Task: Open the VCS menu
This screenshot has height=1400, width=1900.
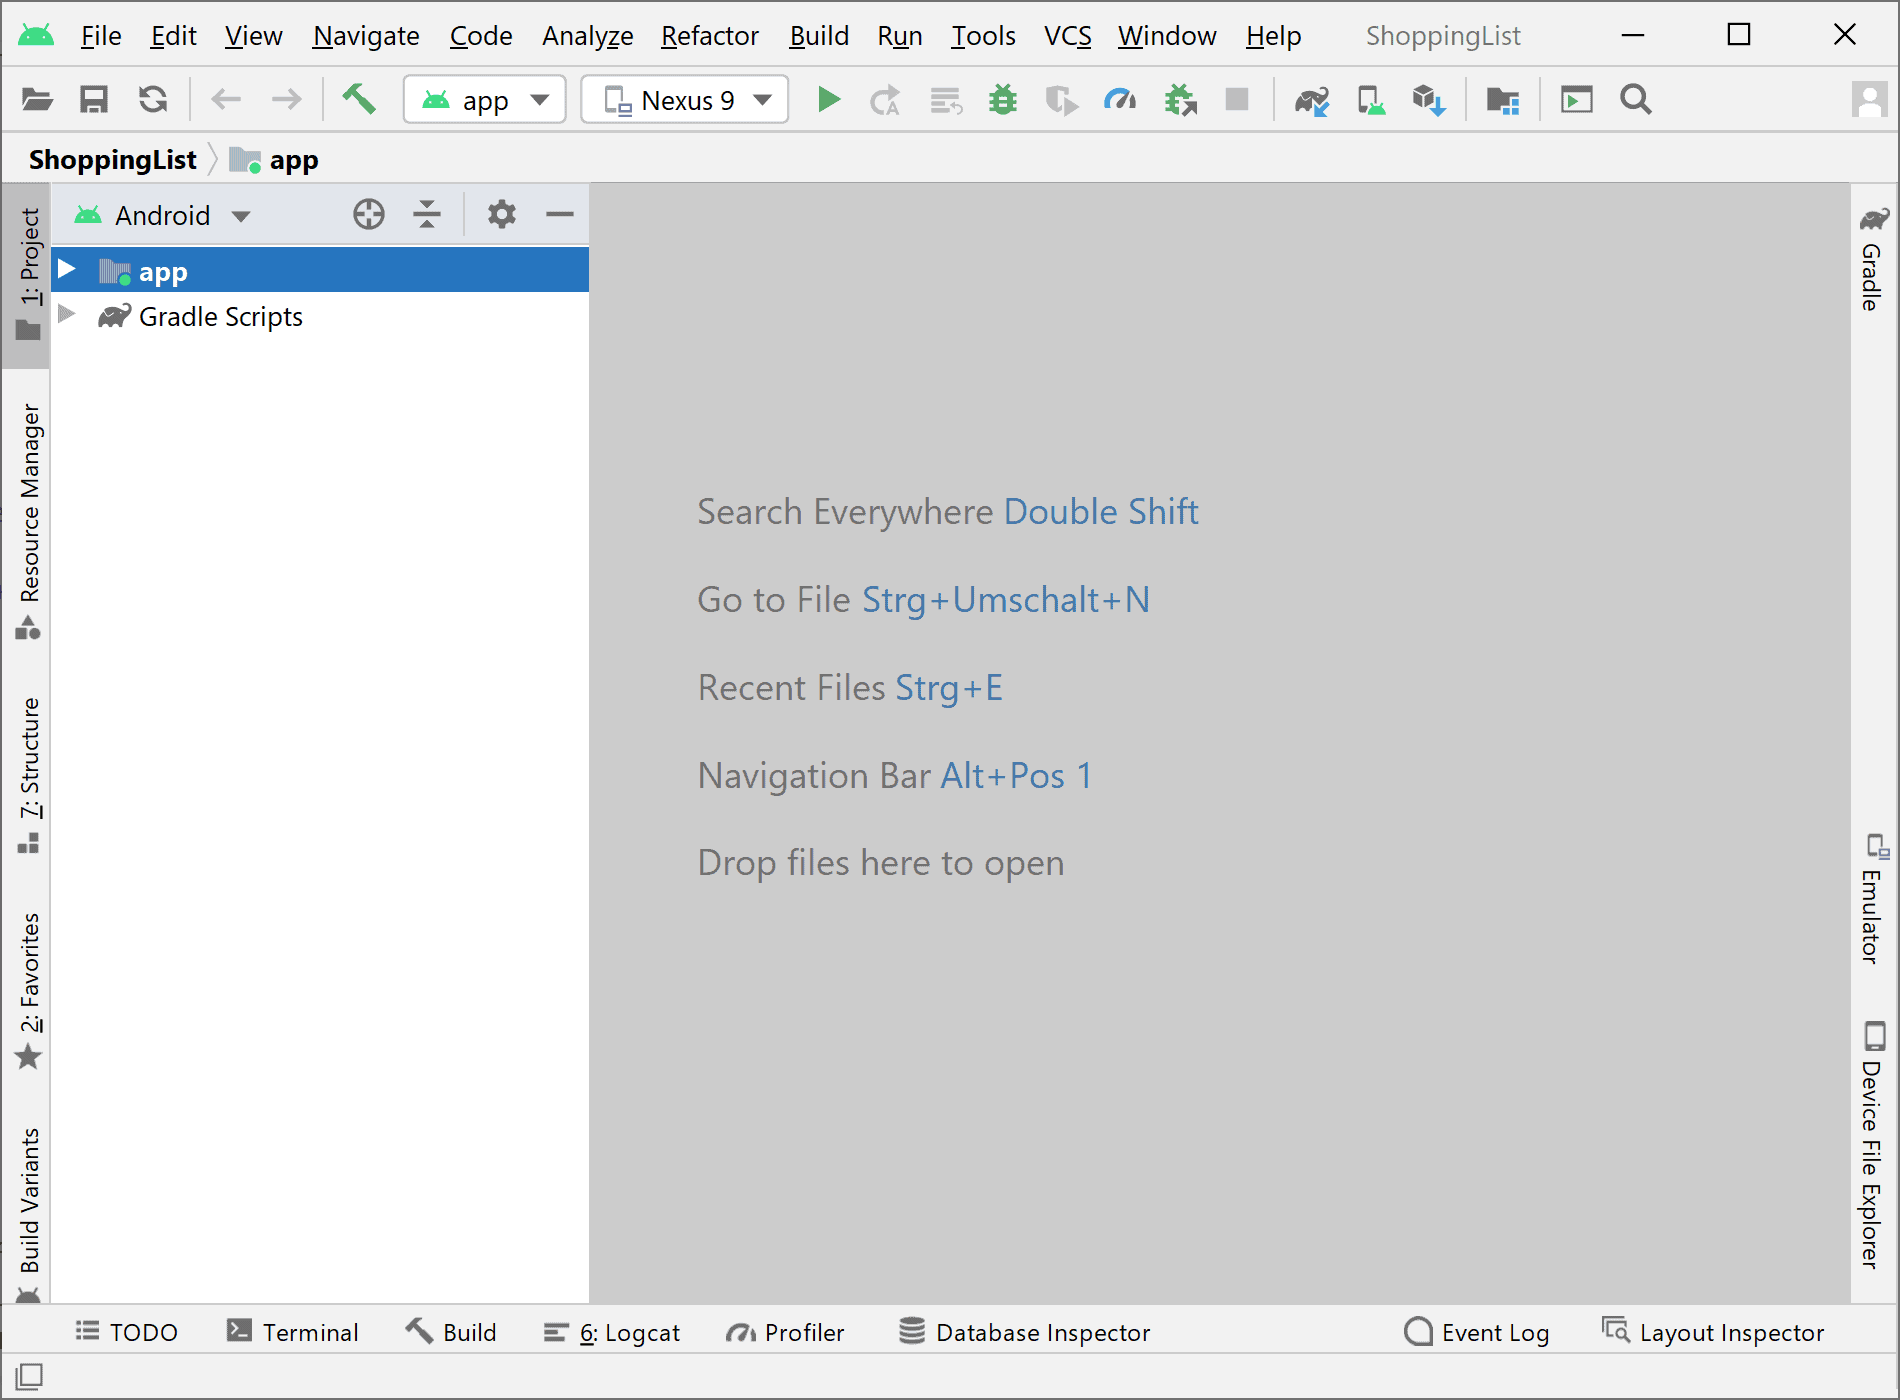Action: [x=1067, y=36]
